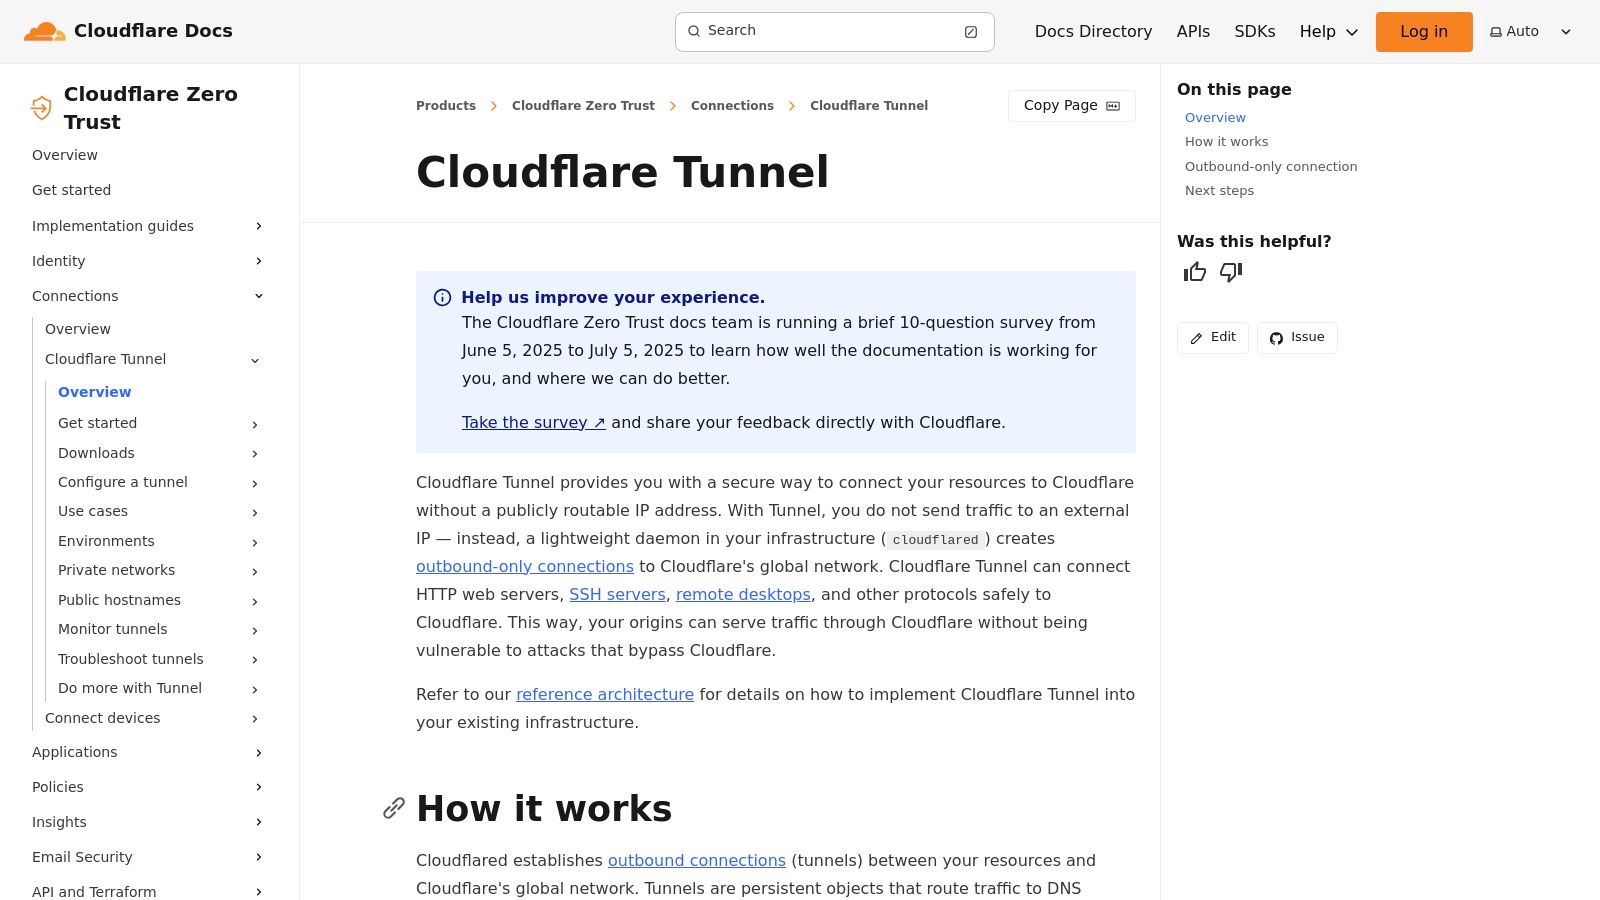This screenshot has width=1600, height=900.
Task: Collapse the Connections section
Action: coord(259,296)
